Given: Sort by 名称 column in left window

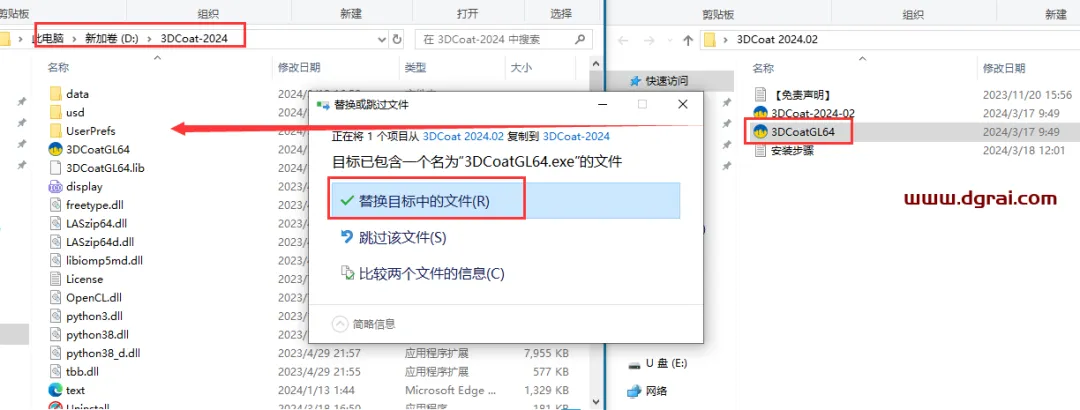Looking at the screenshot, I should (58, 68).
